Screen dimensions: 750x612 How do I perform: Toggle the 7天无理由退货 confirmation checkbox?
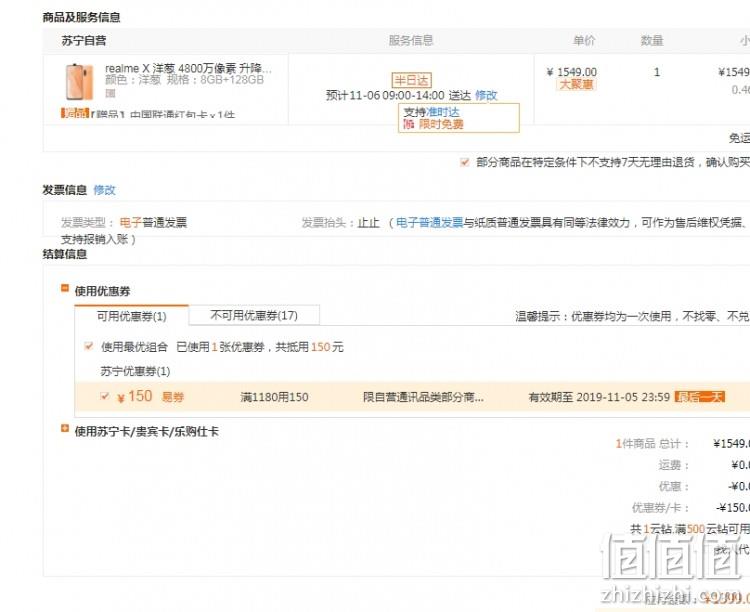coord(464,162)
